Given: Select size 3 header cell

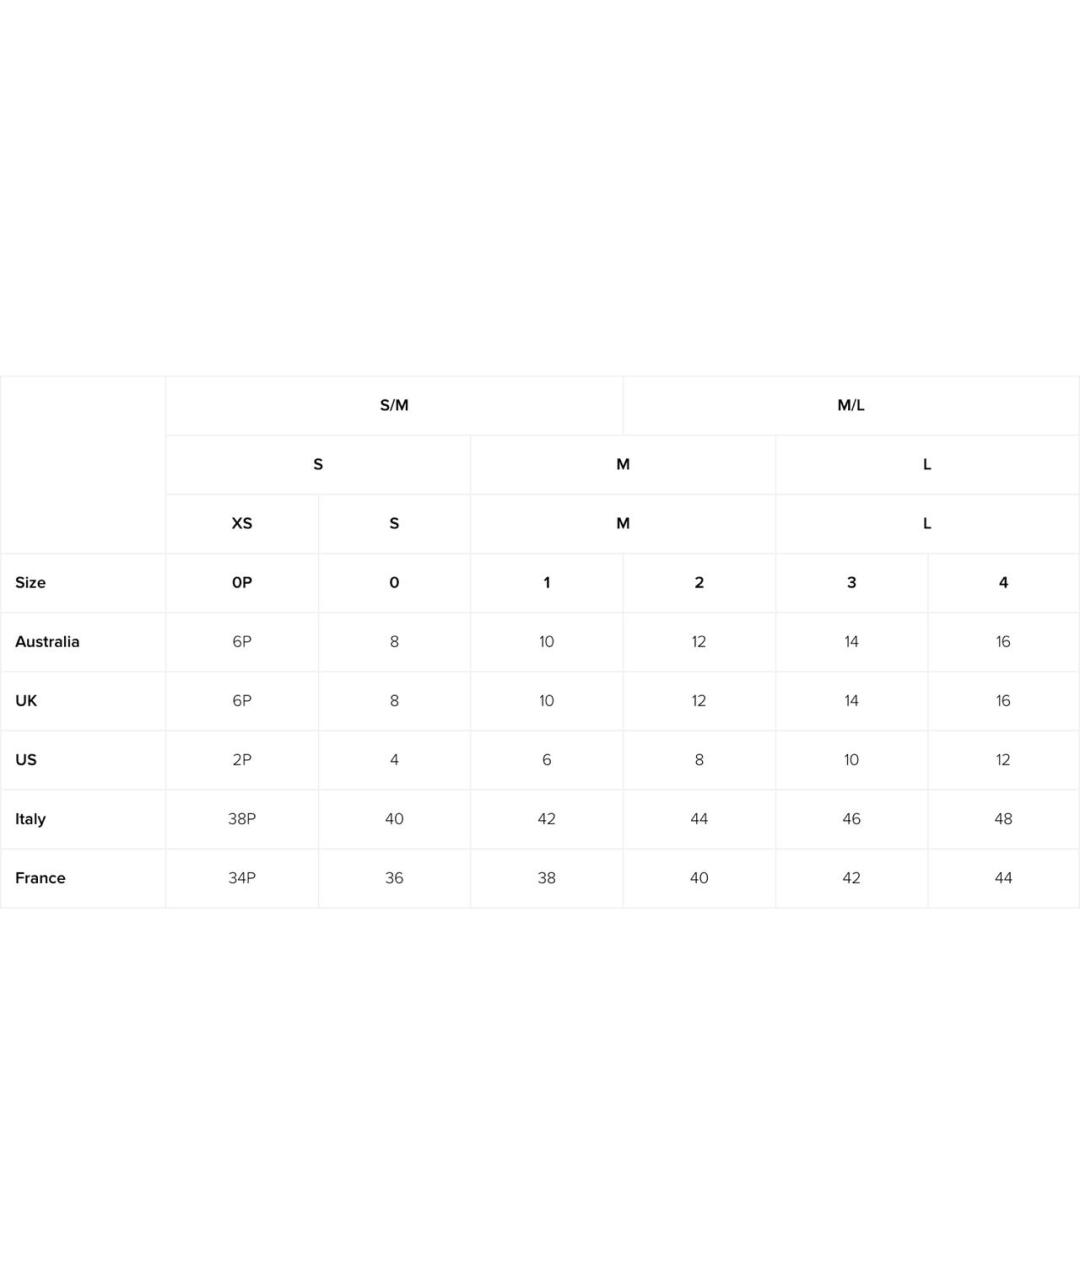Looking at the screenshot, I should click(851, 582).
